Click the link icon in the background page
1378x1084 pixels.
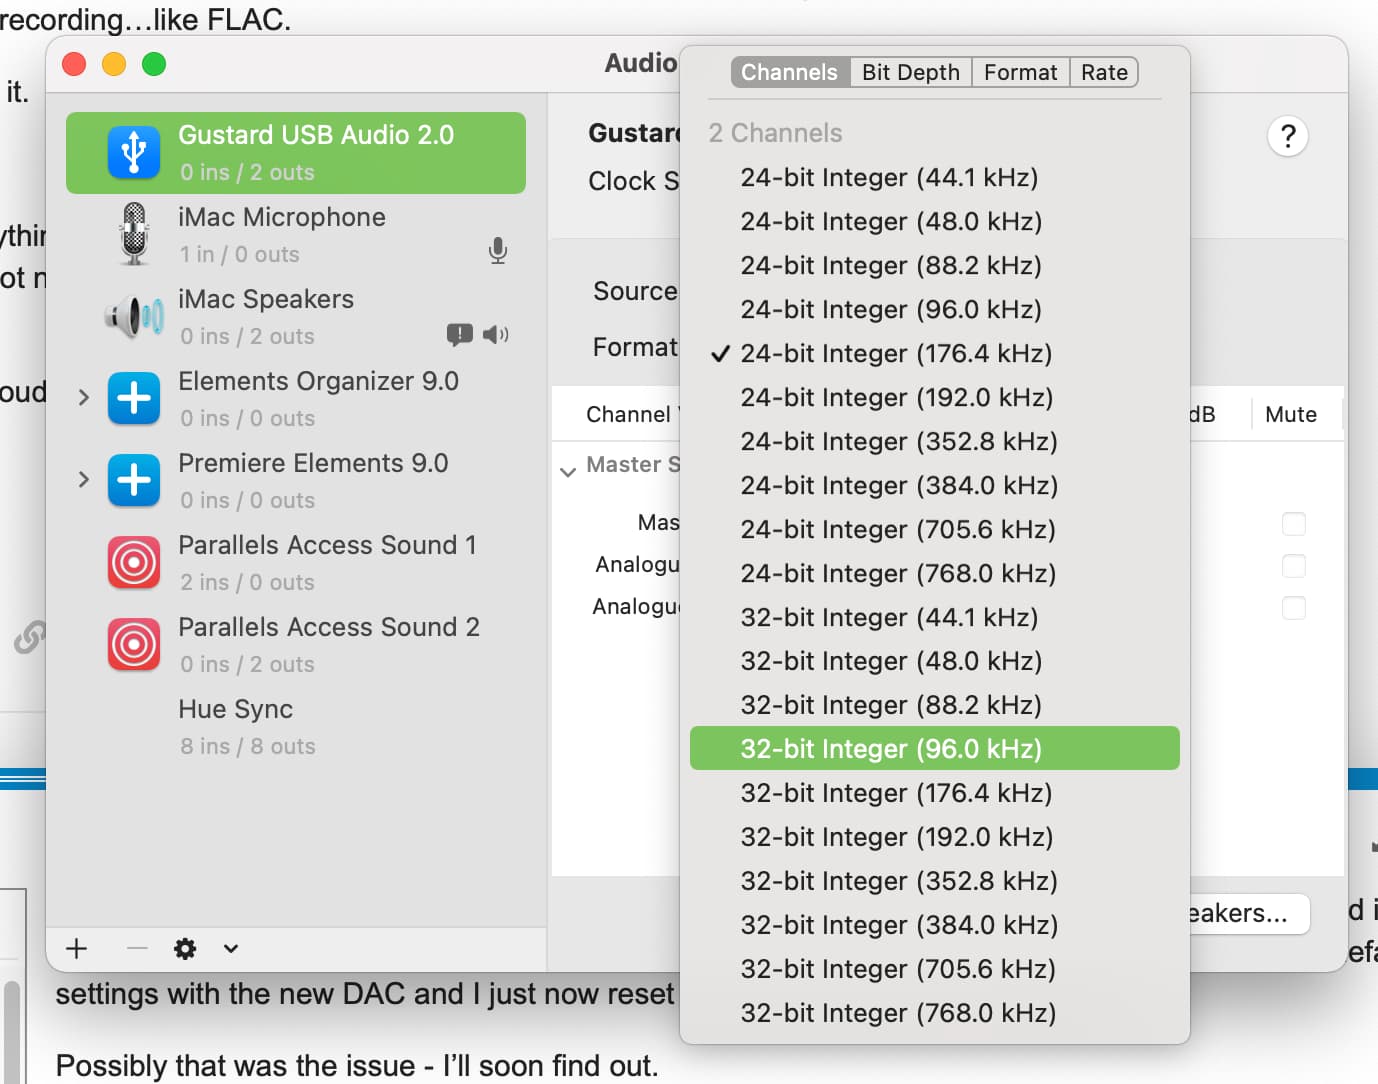click(30, 636)
